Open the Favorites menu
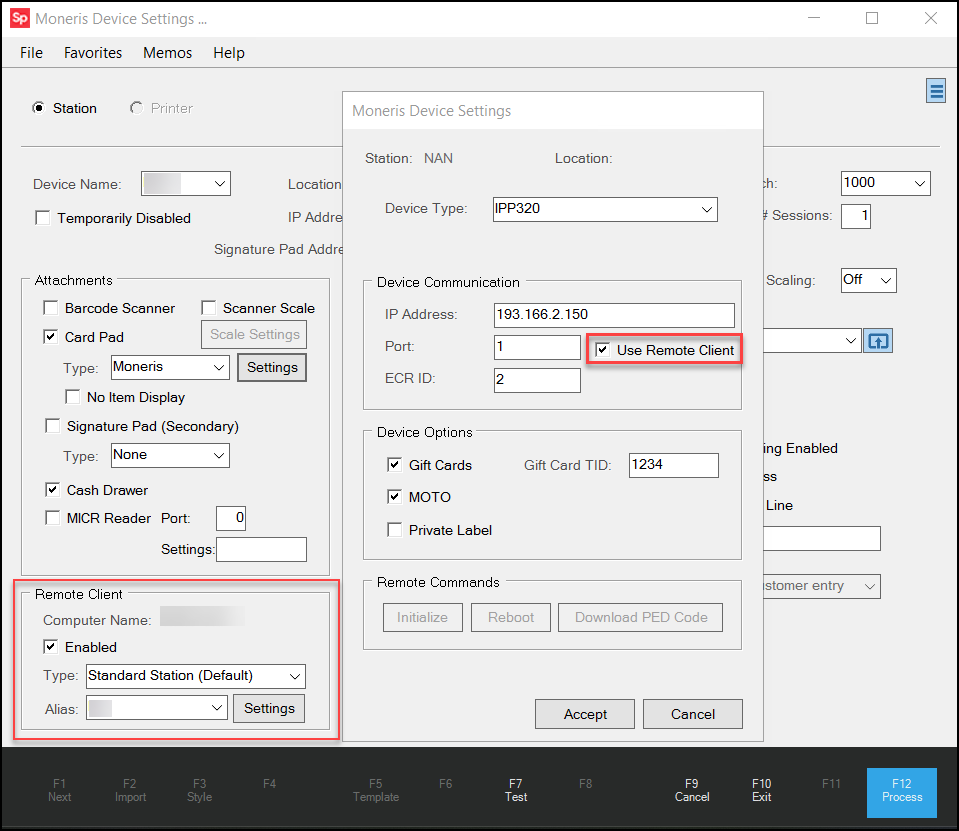The height and width of the screenshot is (831, 959). pos(93,53)
